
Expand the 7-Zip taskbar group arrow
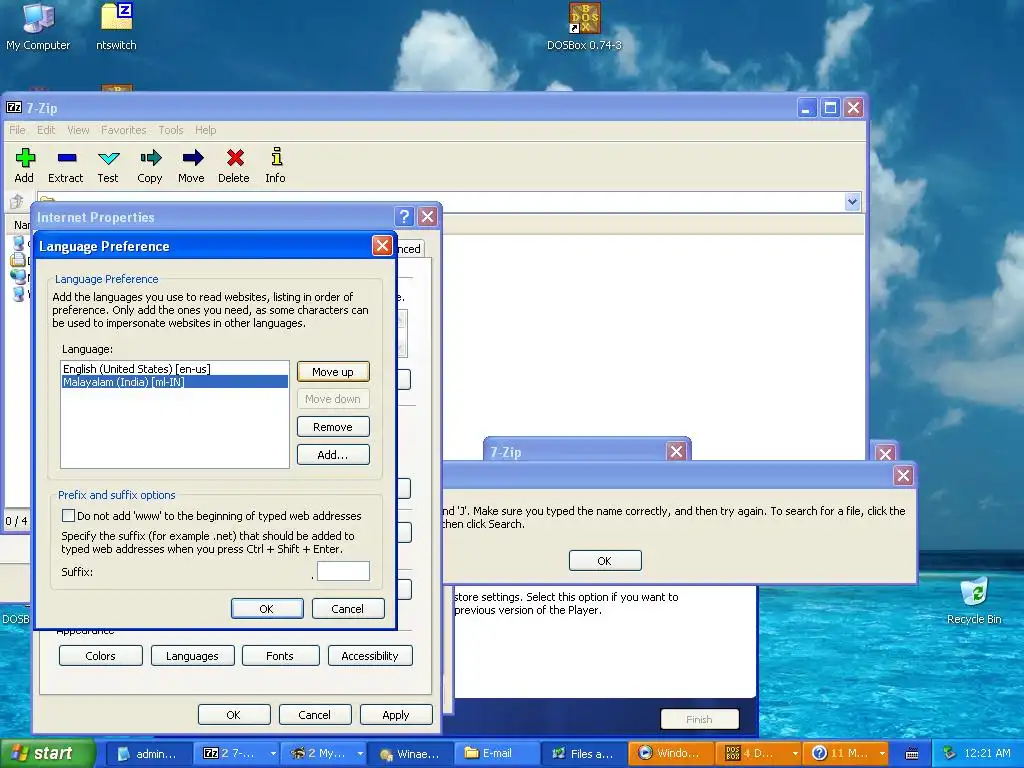coord(273,754)
